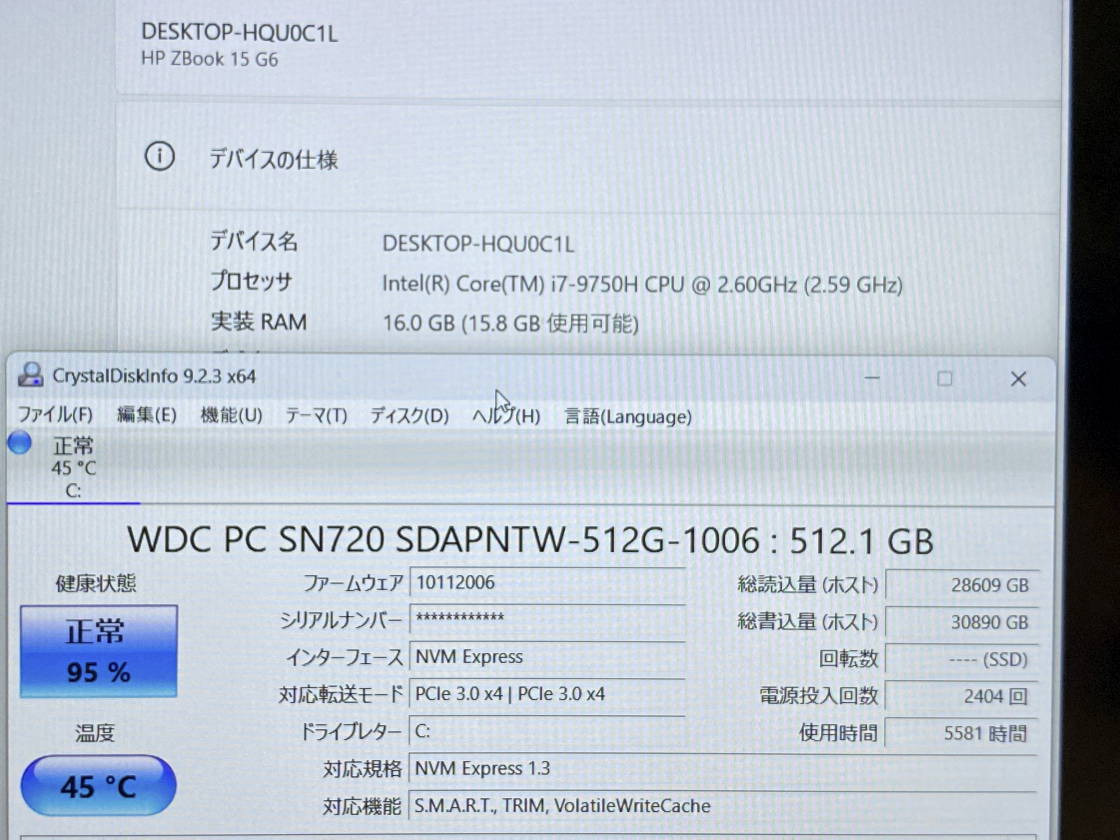Viewport: 1120px width, 840px height.
Task: Click the features field S.M.A.R.T., TRIM, VolatileWriteCache
Action: (x=723, y=806)
